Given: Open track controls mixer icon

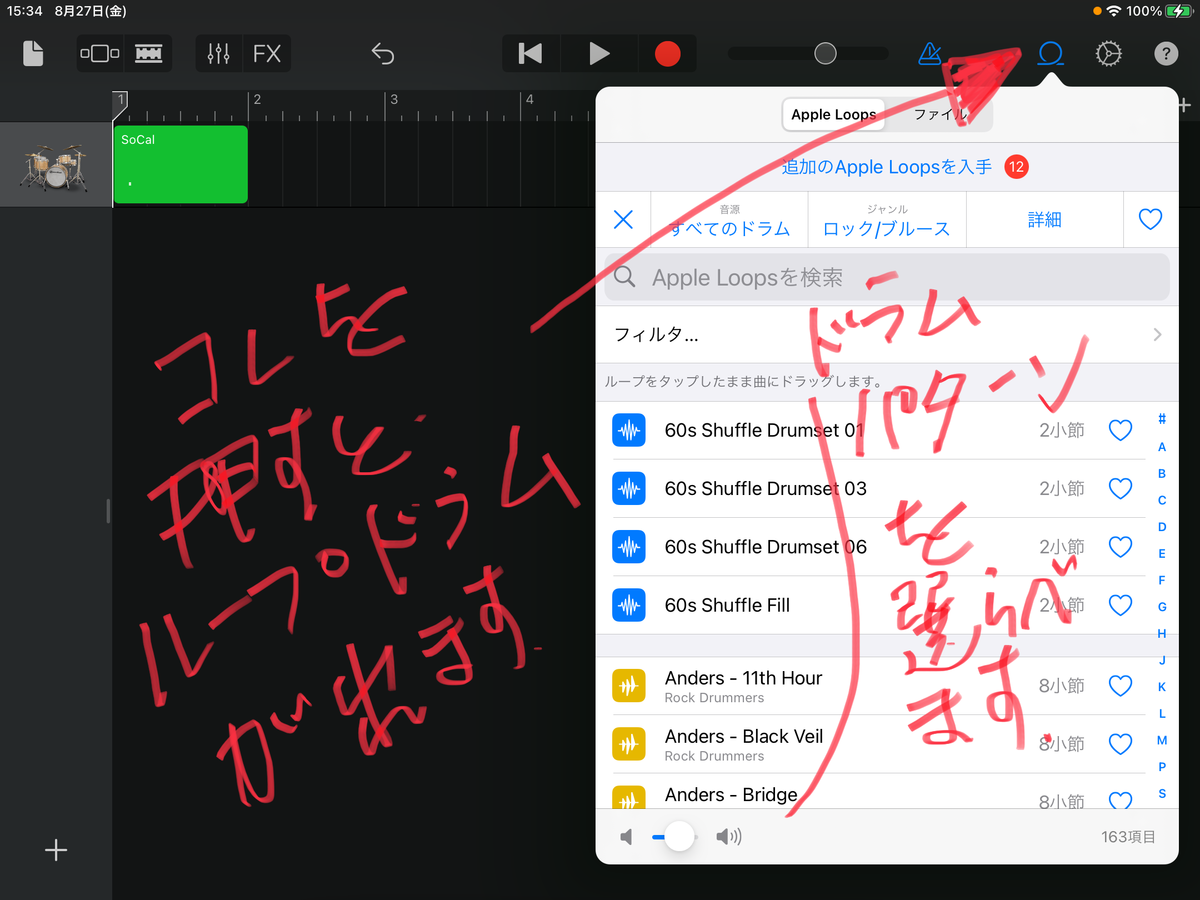Looking at the screenshot, I should 219,53.
